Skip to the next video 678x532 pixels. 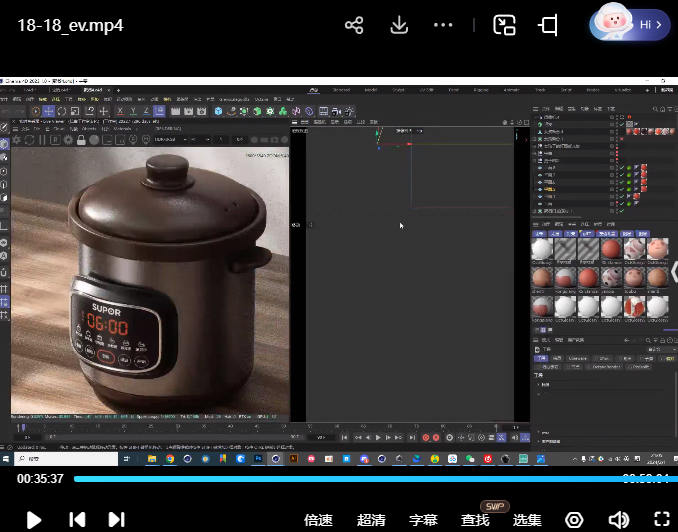tap(116, 519)
